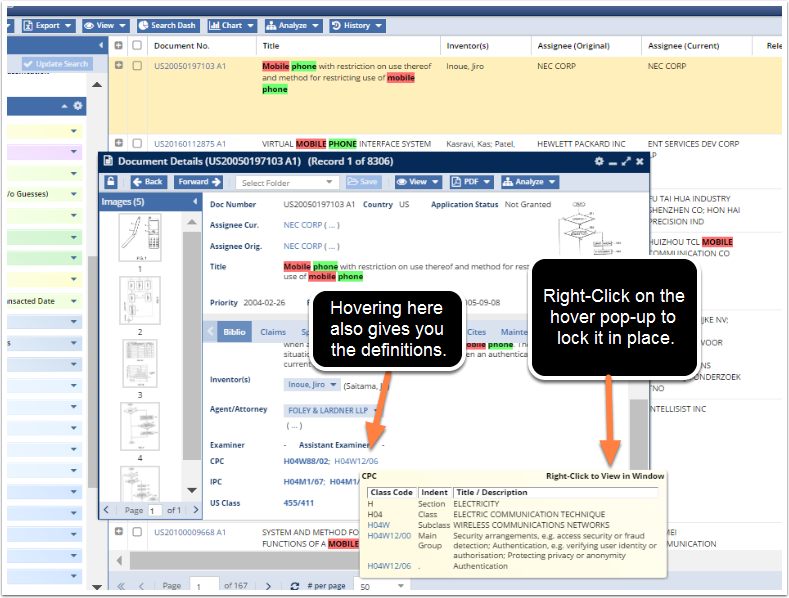
Task: Expand row US20100009668 A1 plus icon
Action: pyautogui.click(x=119, y=531)
